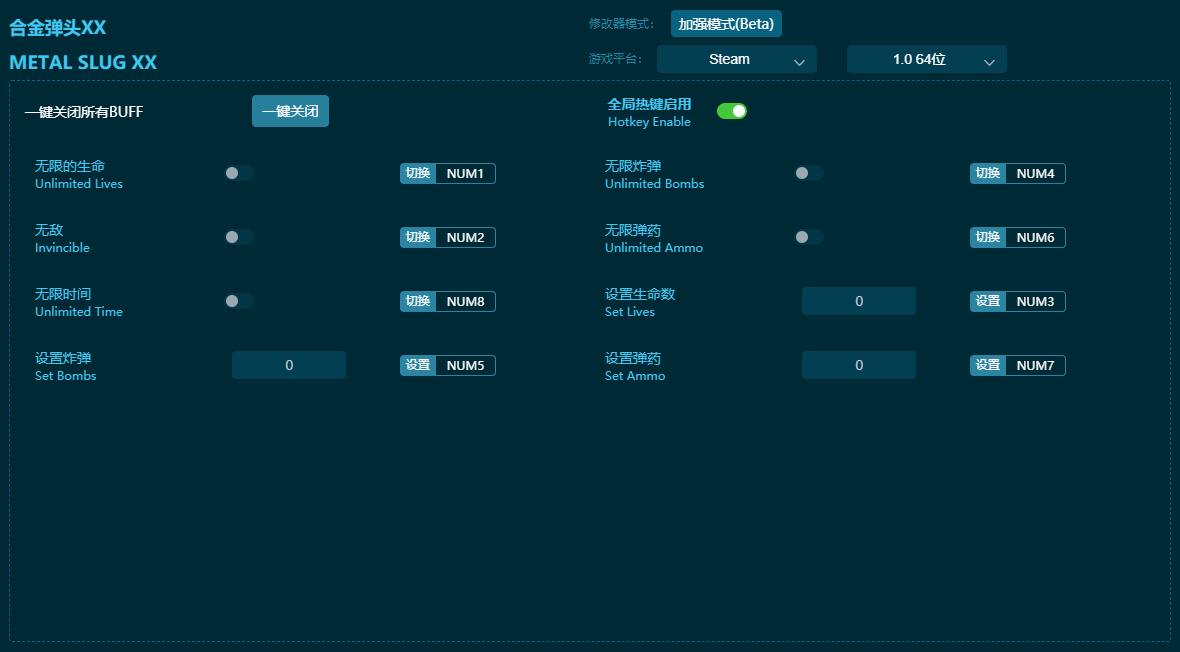This screenshot has height=652, width=1180.
Task: Click the Set Ammo value field
Action: 858,365
